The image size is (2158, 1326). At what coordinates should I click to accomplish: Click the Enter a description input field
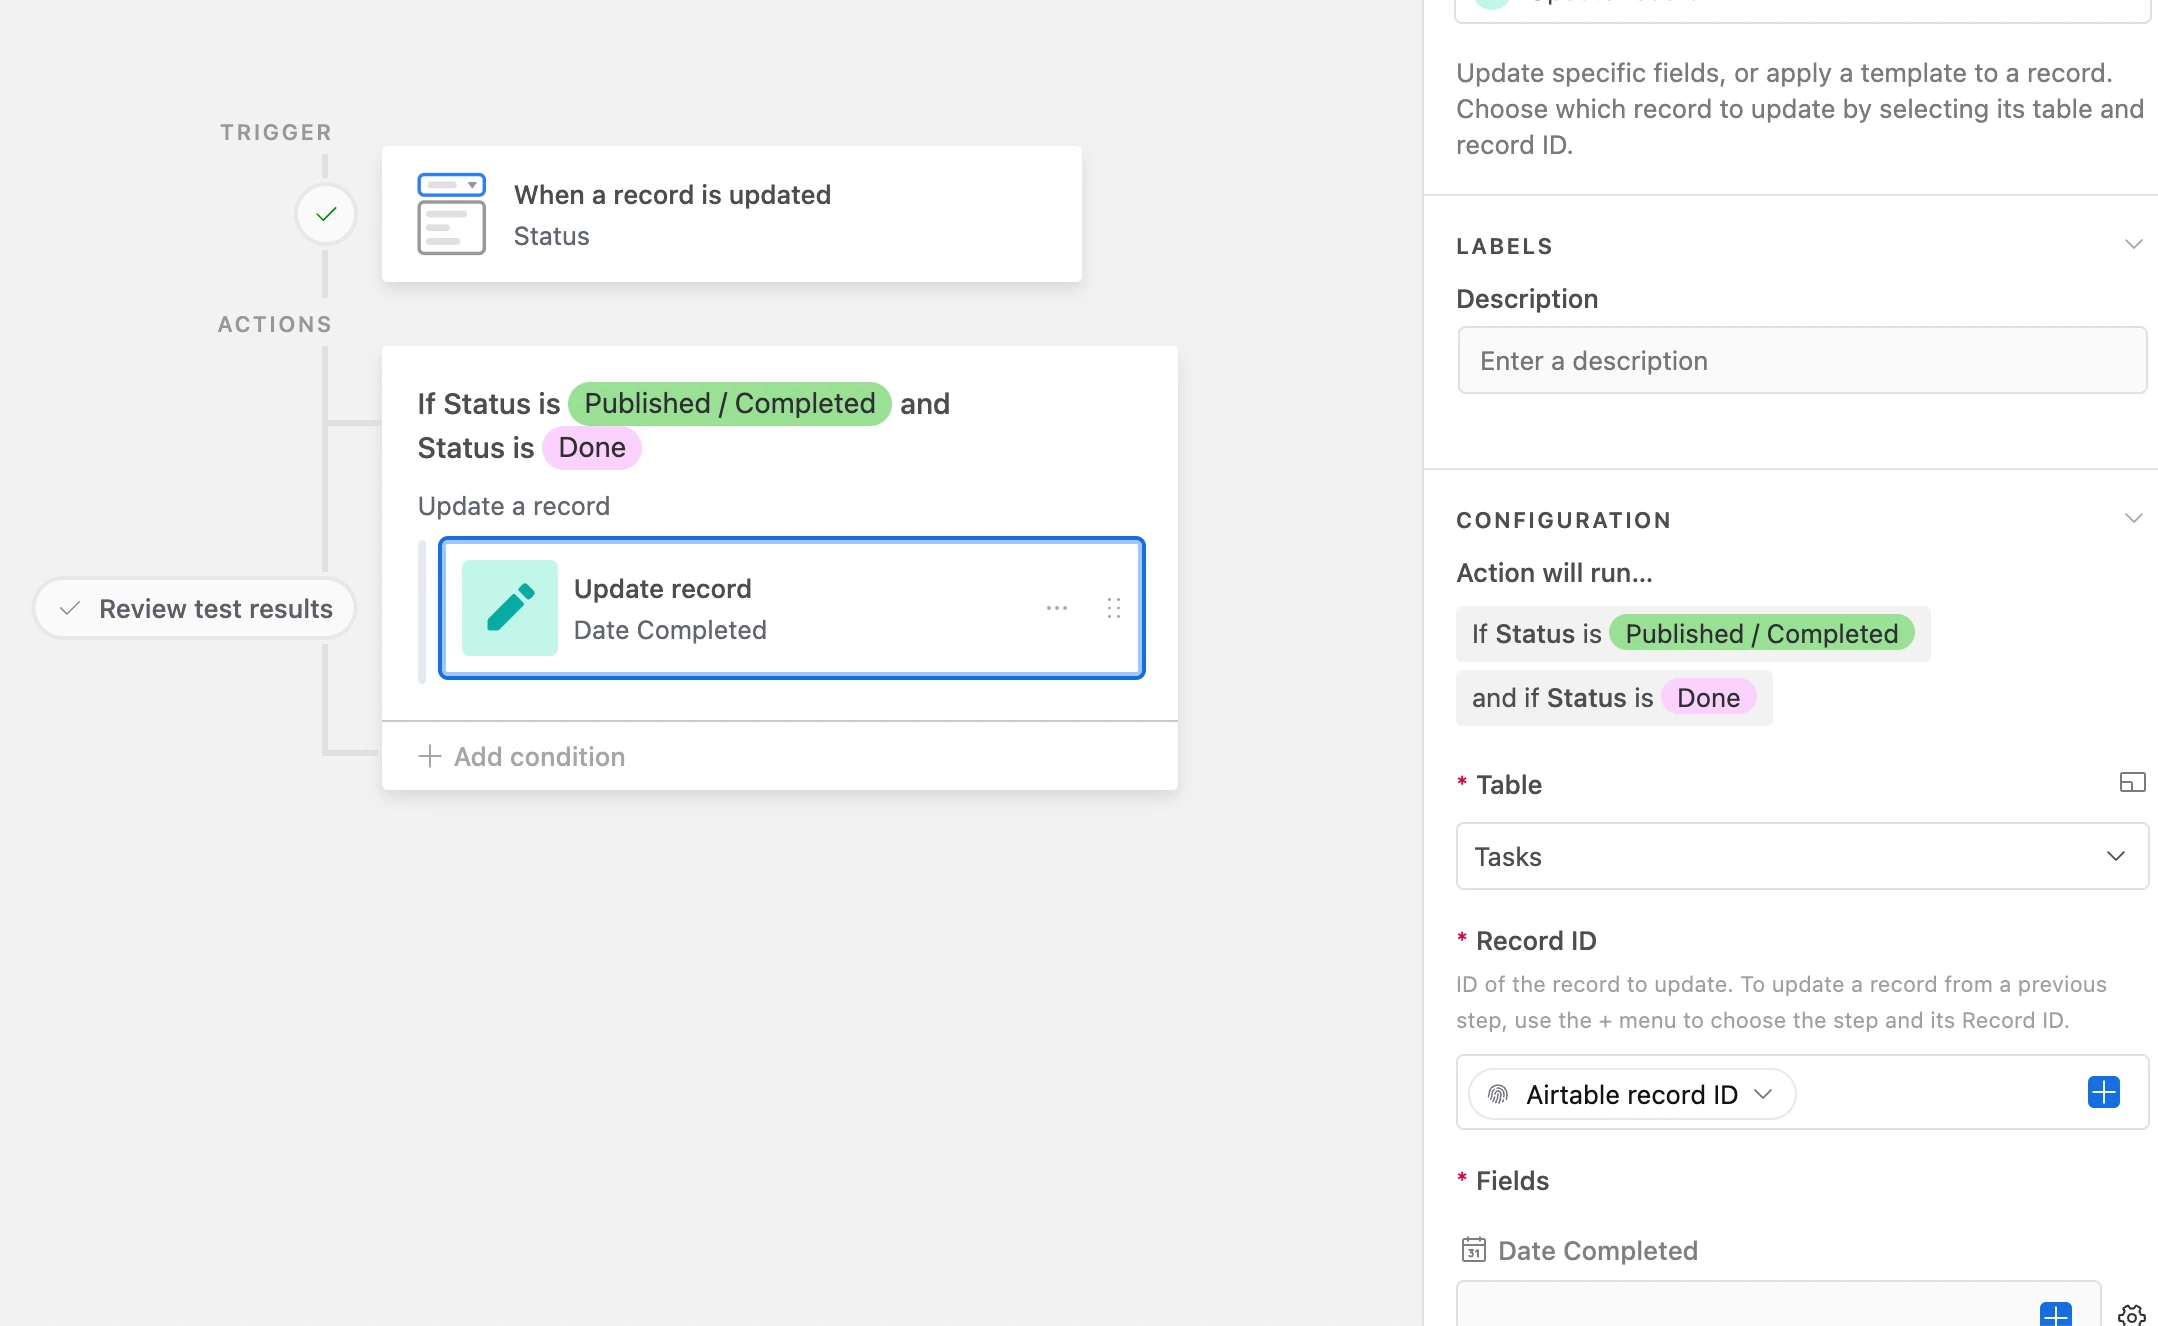click(1802, 360)
